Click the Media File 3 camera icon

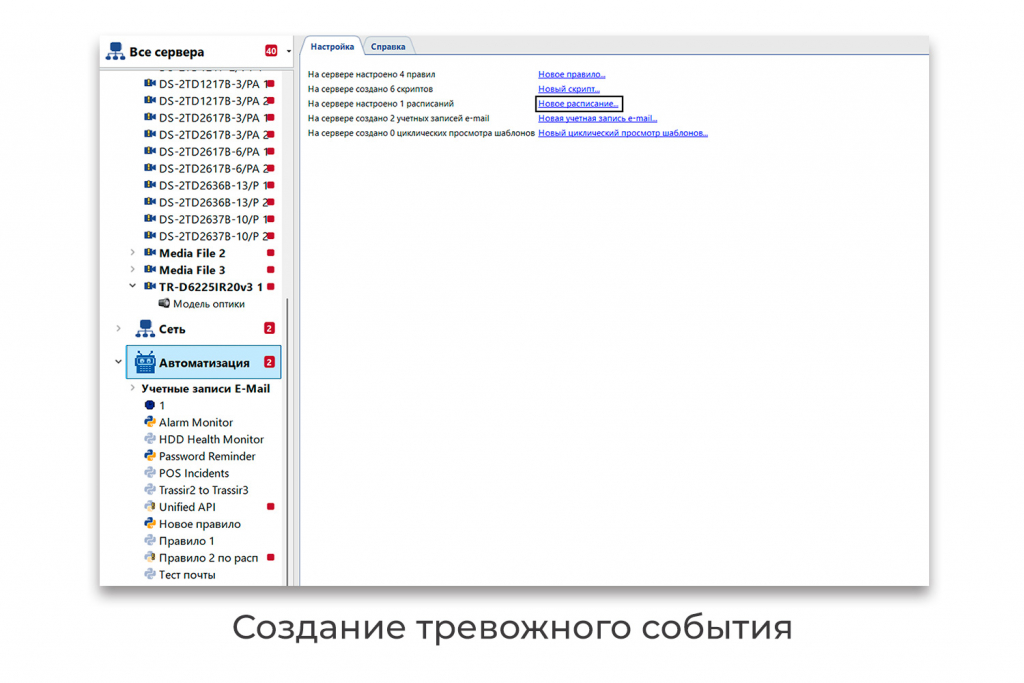(150, 270)
